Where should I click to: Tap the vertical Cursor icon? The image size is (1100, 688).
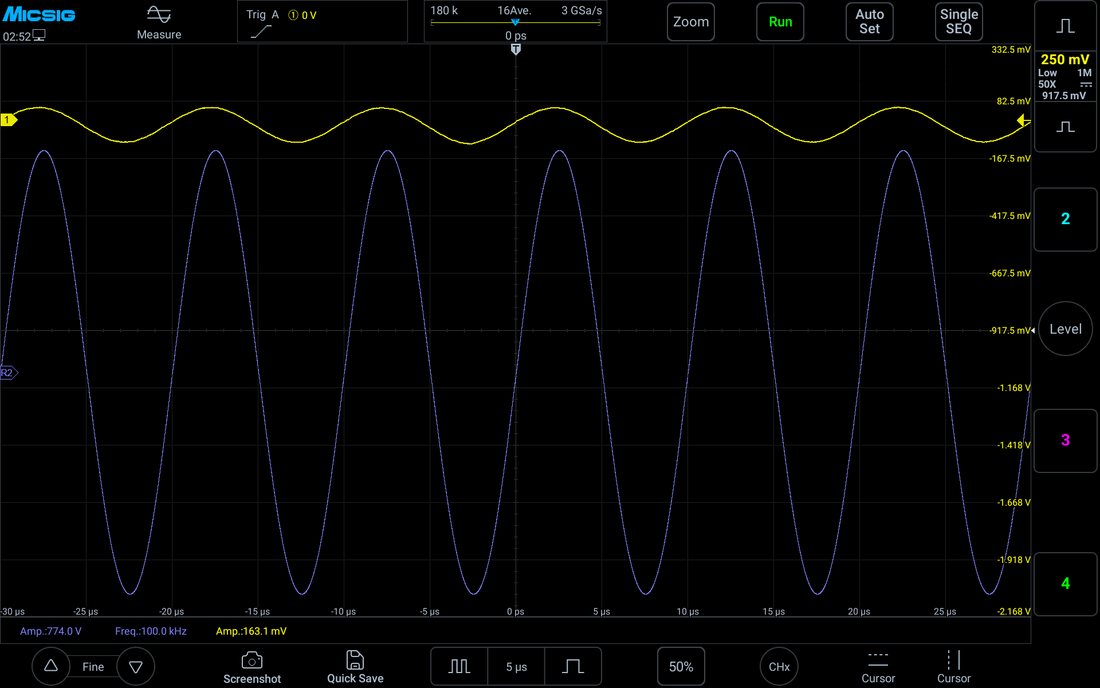tap(953, 659)
